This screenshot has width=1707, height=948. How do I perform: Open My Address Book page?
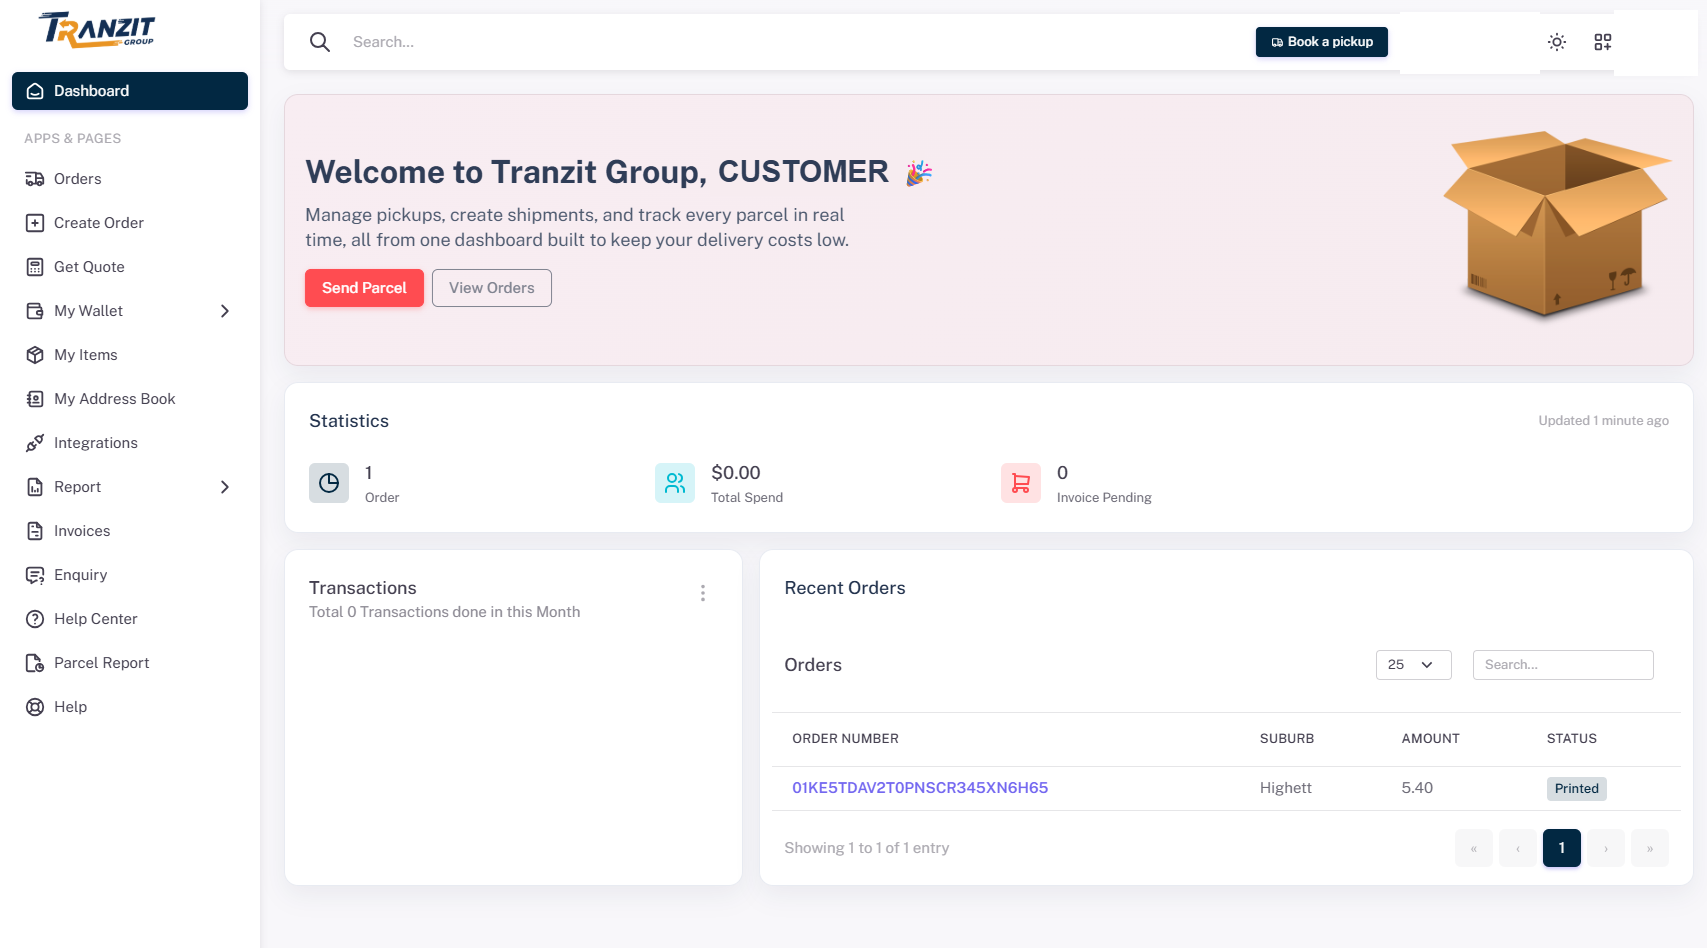pos(130,399)
